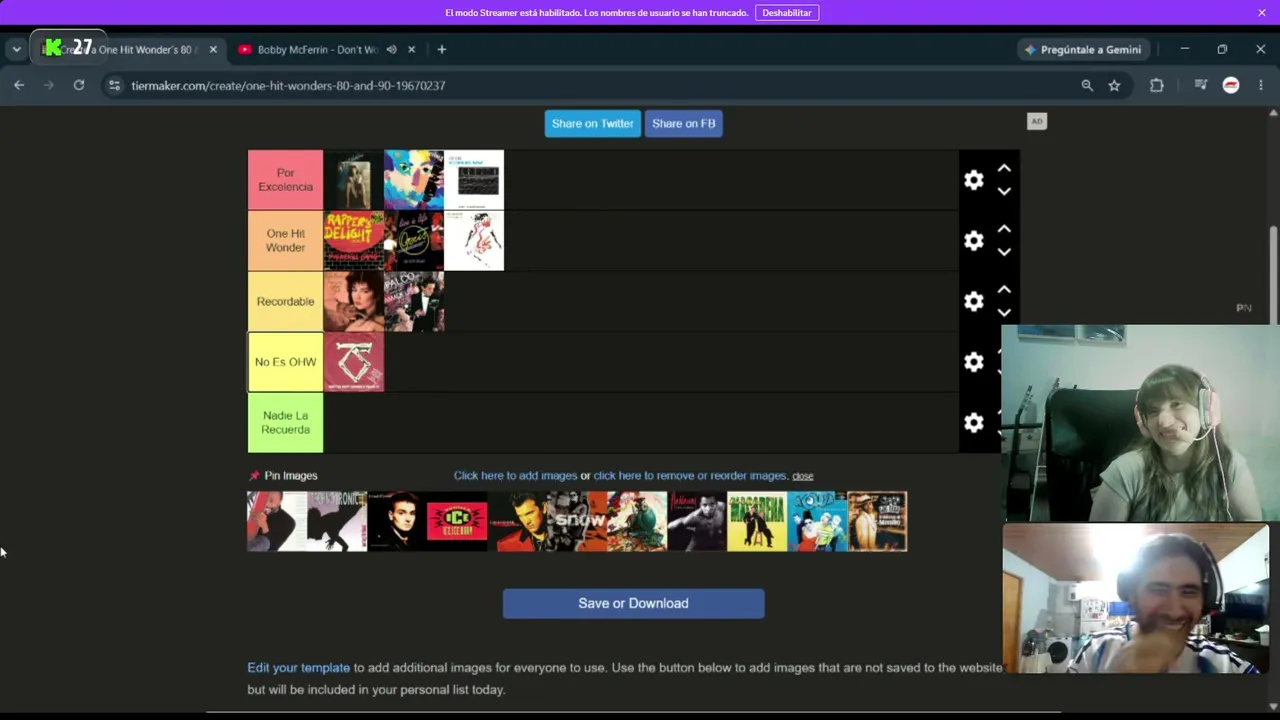Open a new browser tab

click(441, 49)
